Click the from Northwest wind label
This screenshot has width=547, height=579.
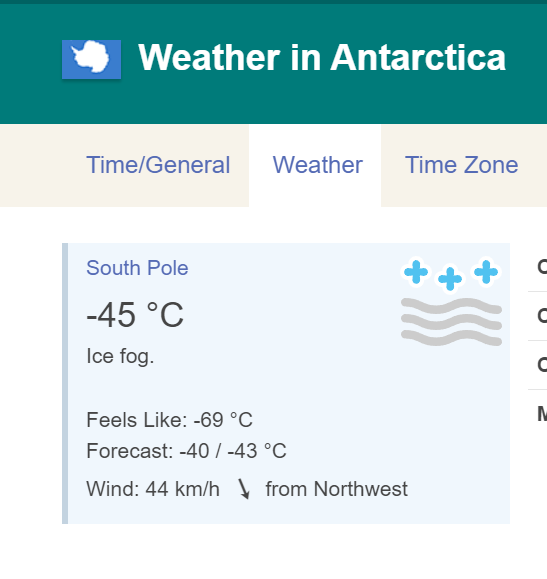pos(336,489)
